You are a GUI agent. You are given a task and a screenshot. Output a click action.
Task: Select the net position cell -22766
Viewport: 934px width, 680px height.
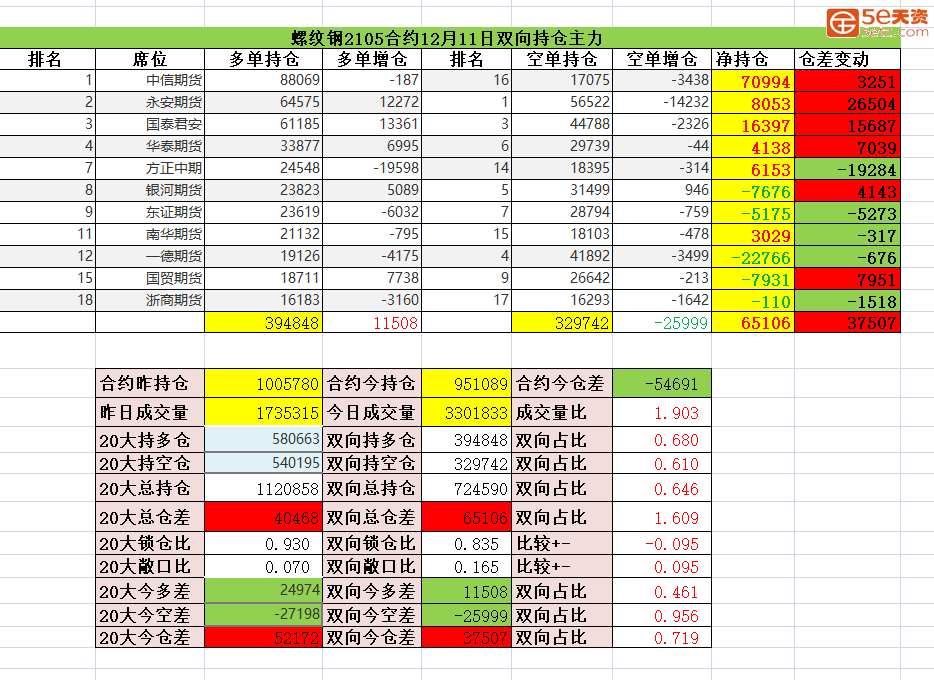click(x=753, y=257)
